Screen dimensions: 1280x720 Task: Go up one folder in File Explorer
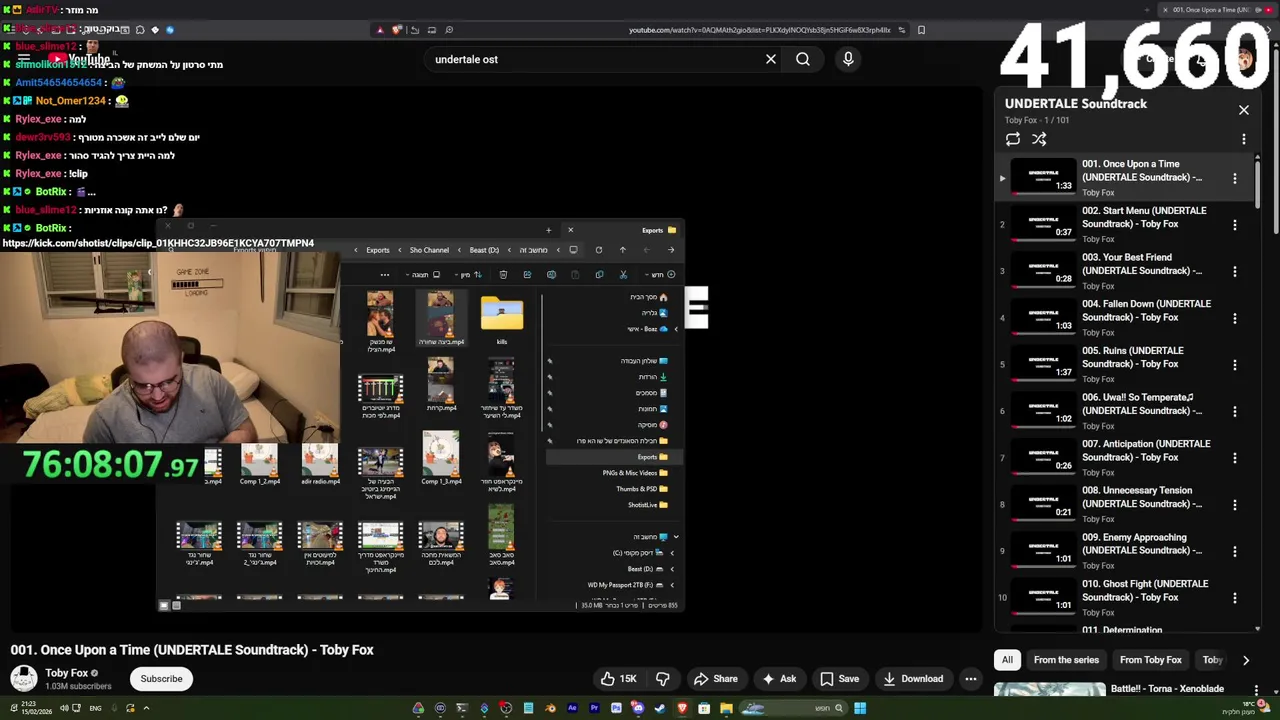623,250
